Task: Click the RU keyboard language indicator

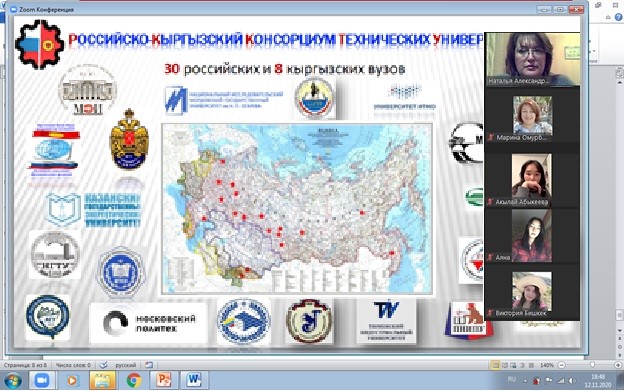Action: pyautogui.click(x=512, y=379)
